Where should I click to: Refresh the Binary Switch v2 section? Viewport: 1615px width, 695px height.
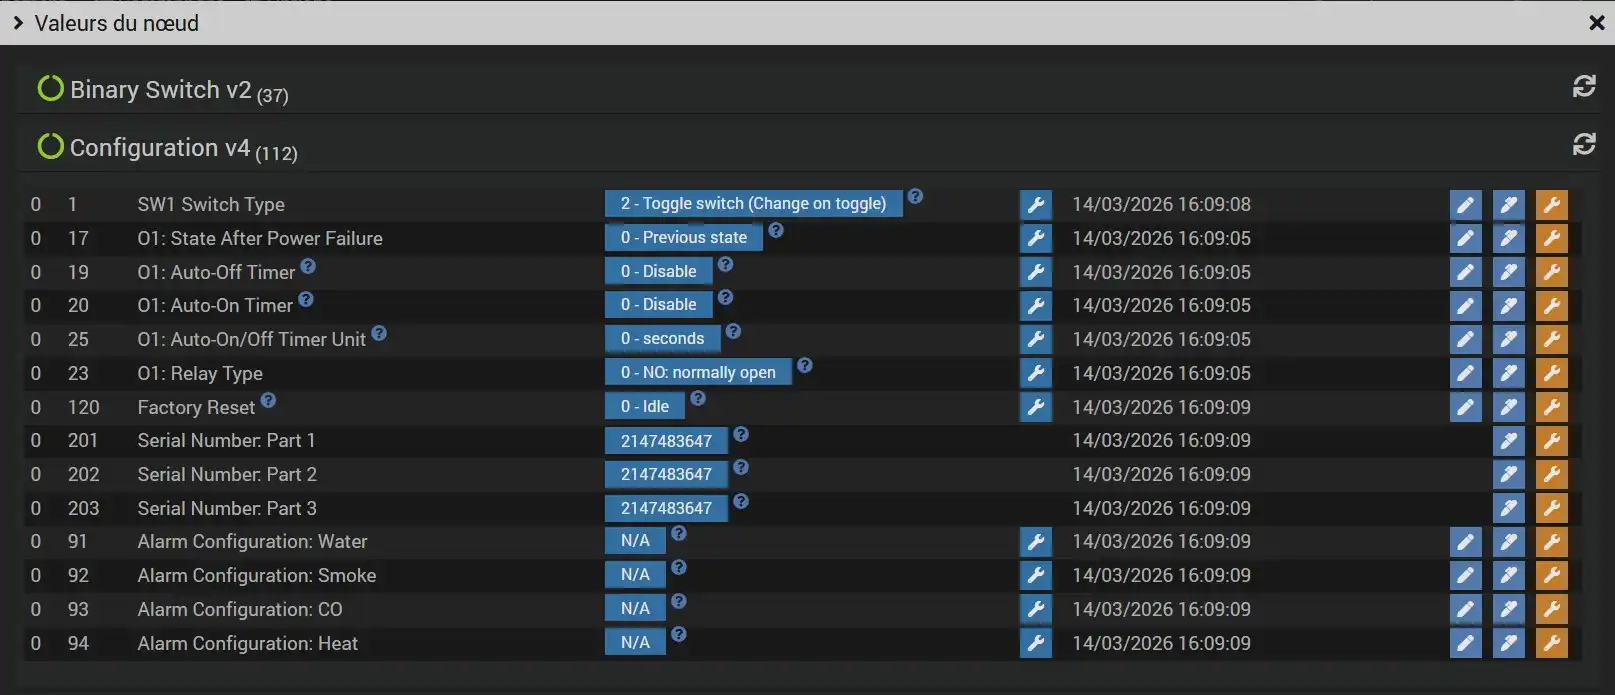click(x=1583, y=87)
